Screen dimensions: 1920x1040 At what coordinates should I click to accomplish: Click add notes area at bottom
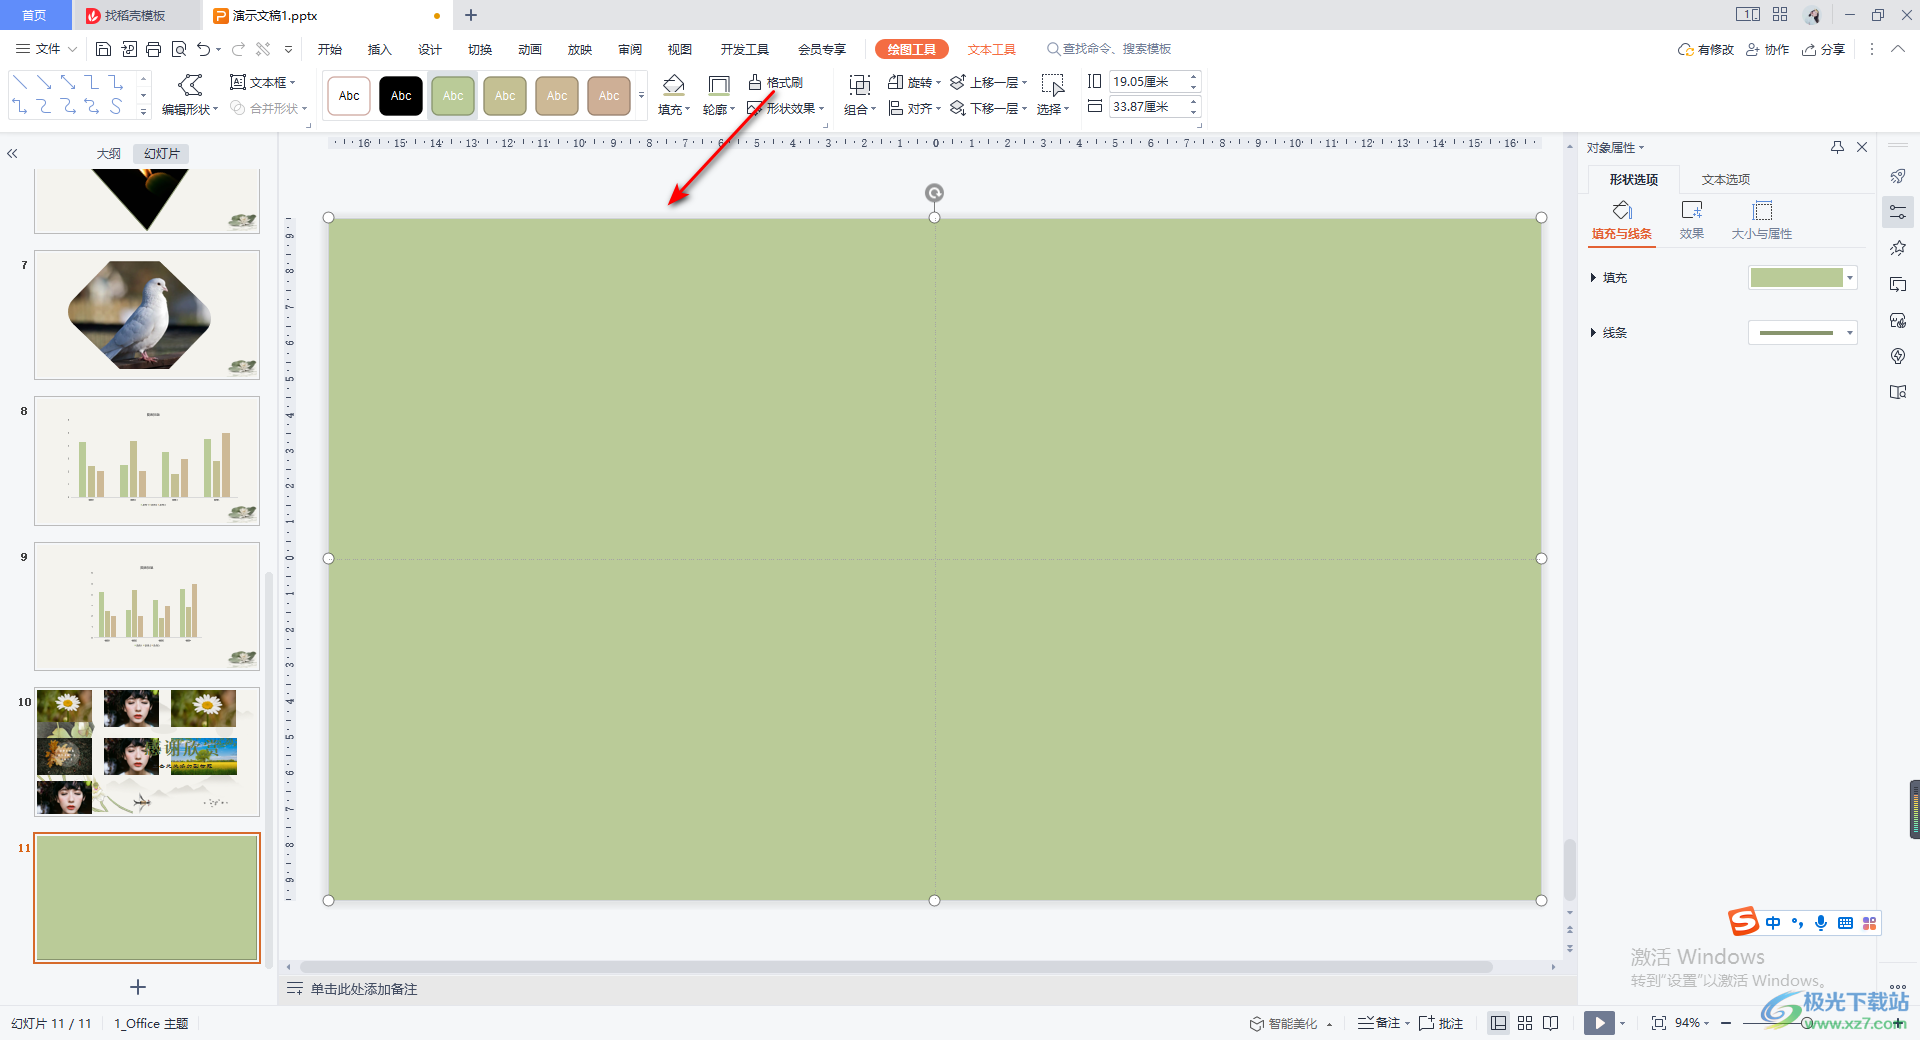(x=364, y=989)
